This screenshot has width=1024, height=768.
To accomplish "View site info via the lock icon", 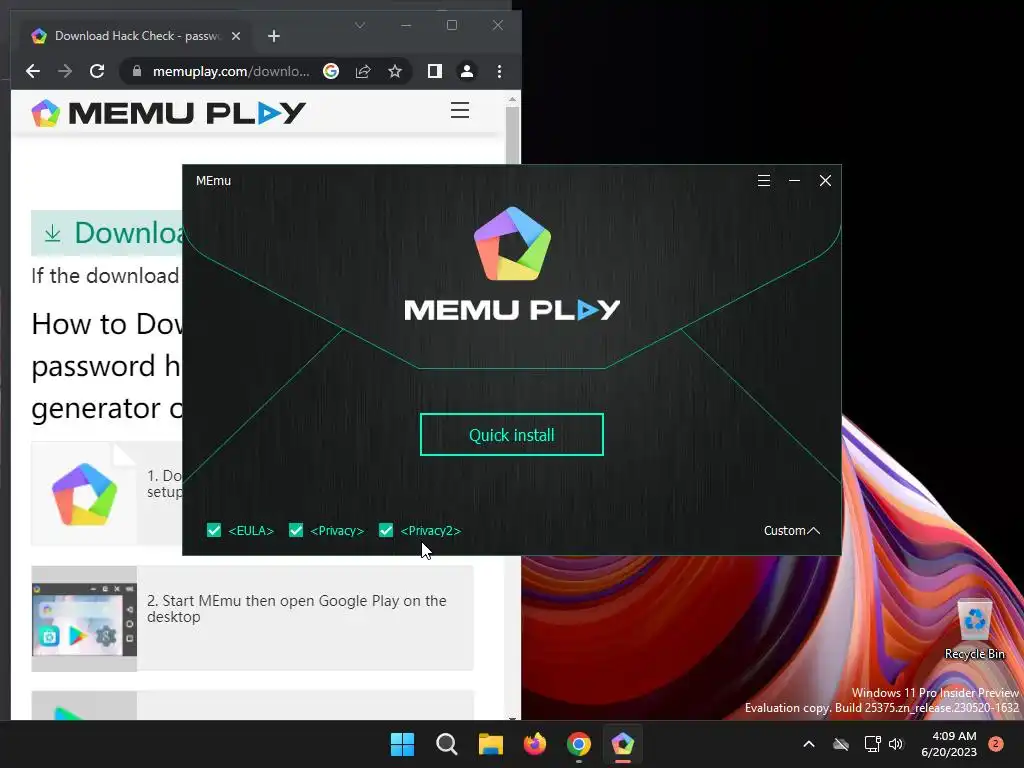I will [x=136, y=71].
